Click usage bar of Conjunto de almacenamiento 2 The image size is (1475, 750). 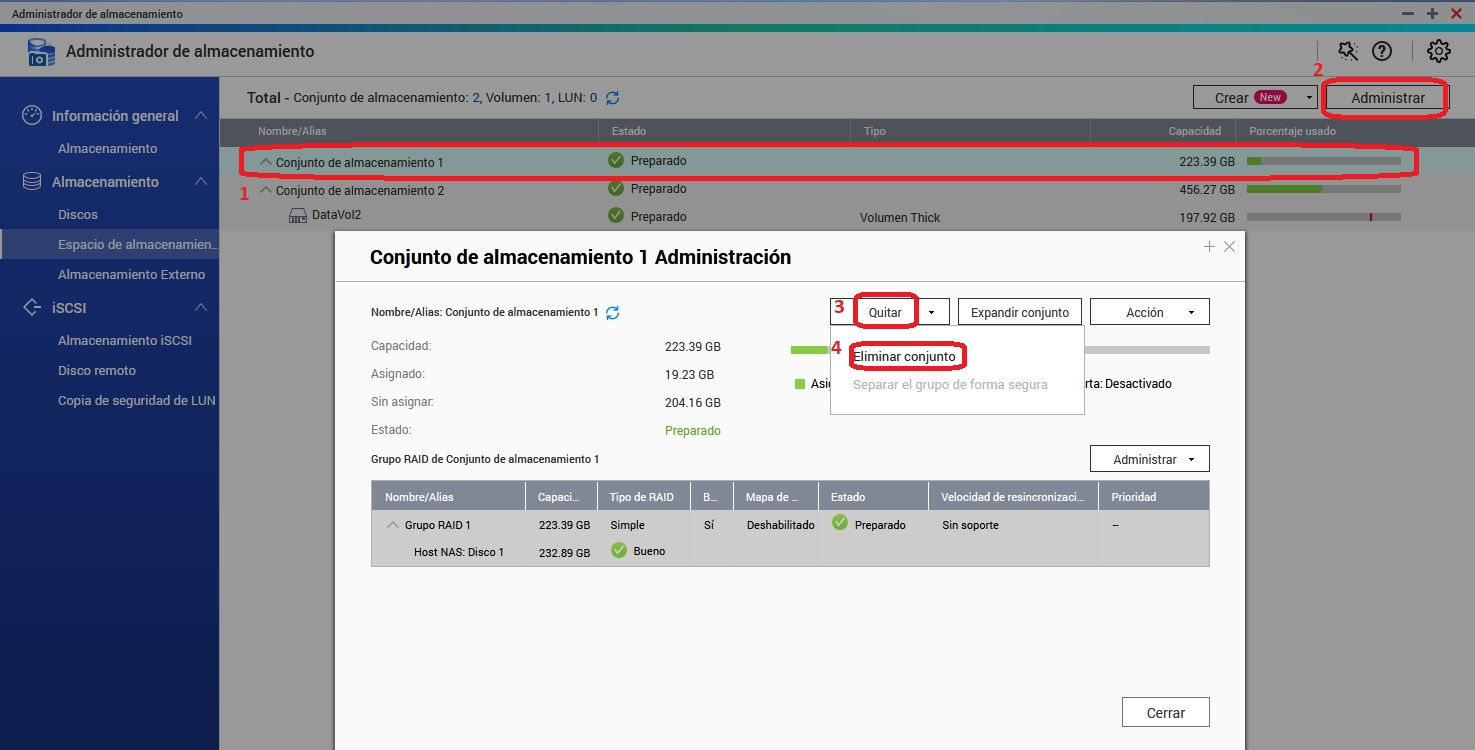click(1323, 189)
